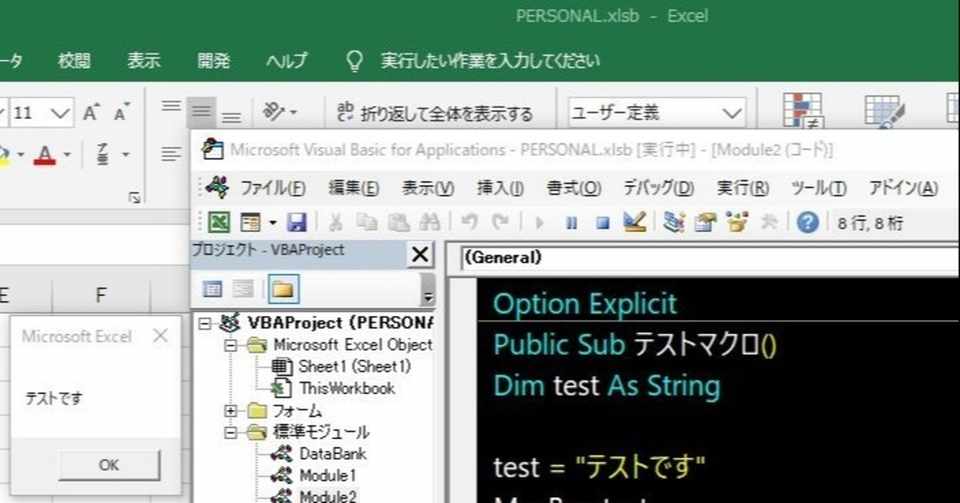Open the ユーザー定義 number format dropdown
The image size is (960, 503).
731,114
